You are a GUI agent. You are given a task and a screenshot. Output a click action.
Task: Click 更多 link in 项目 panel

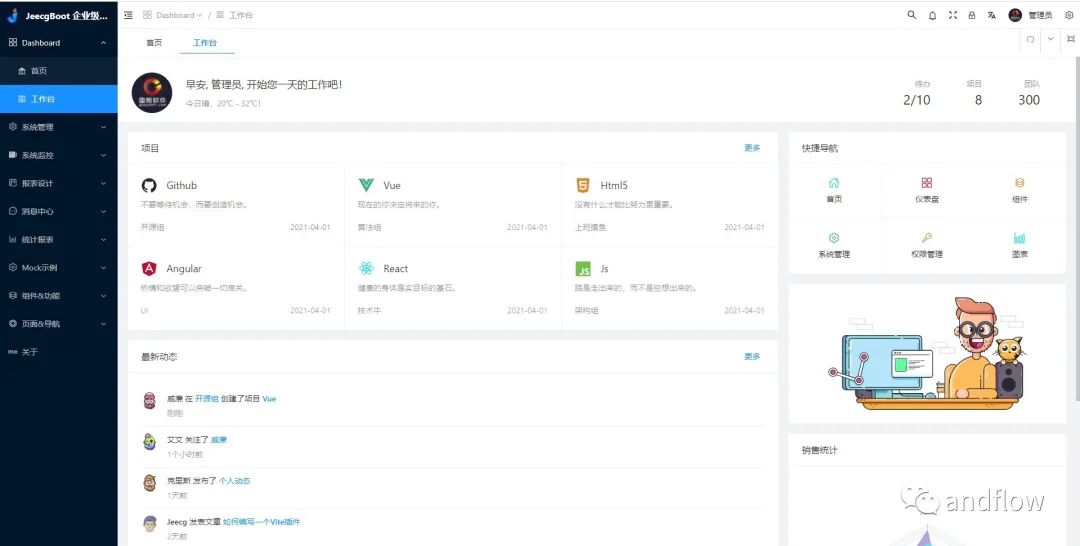click(x=752, y=148)
